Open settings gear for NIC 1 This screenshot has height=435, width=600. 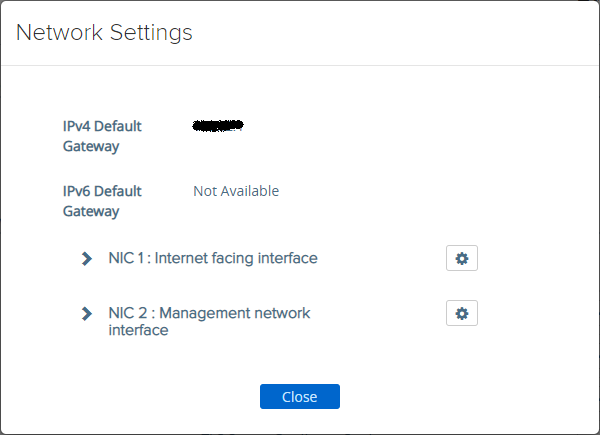[462, 259]
